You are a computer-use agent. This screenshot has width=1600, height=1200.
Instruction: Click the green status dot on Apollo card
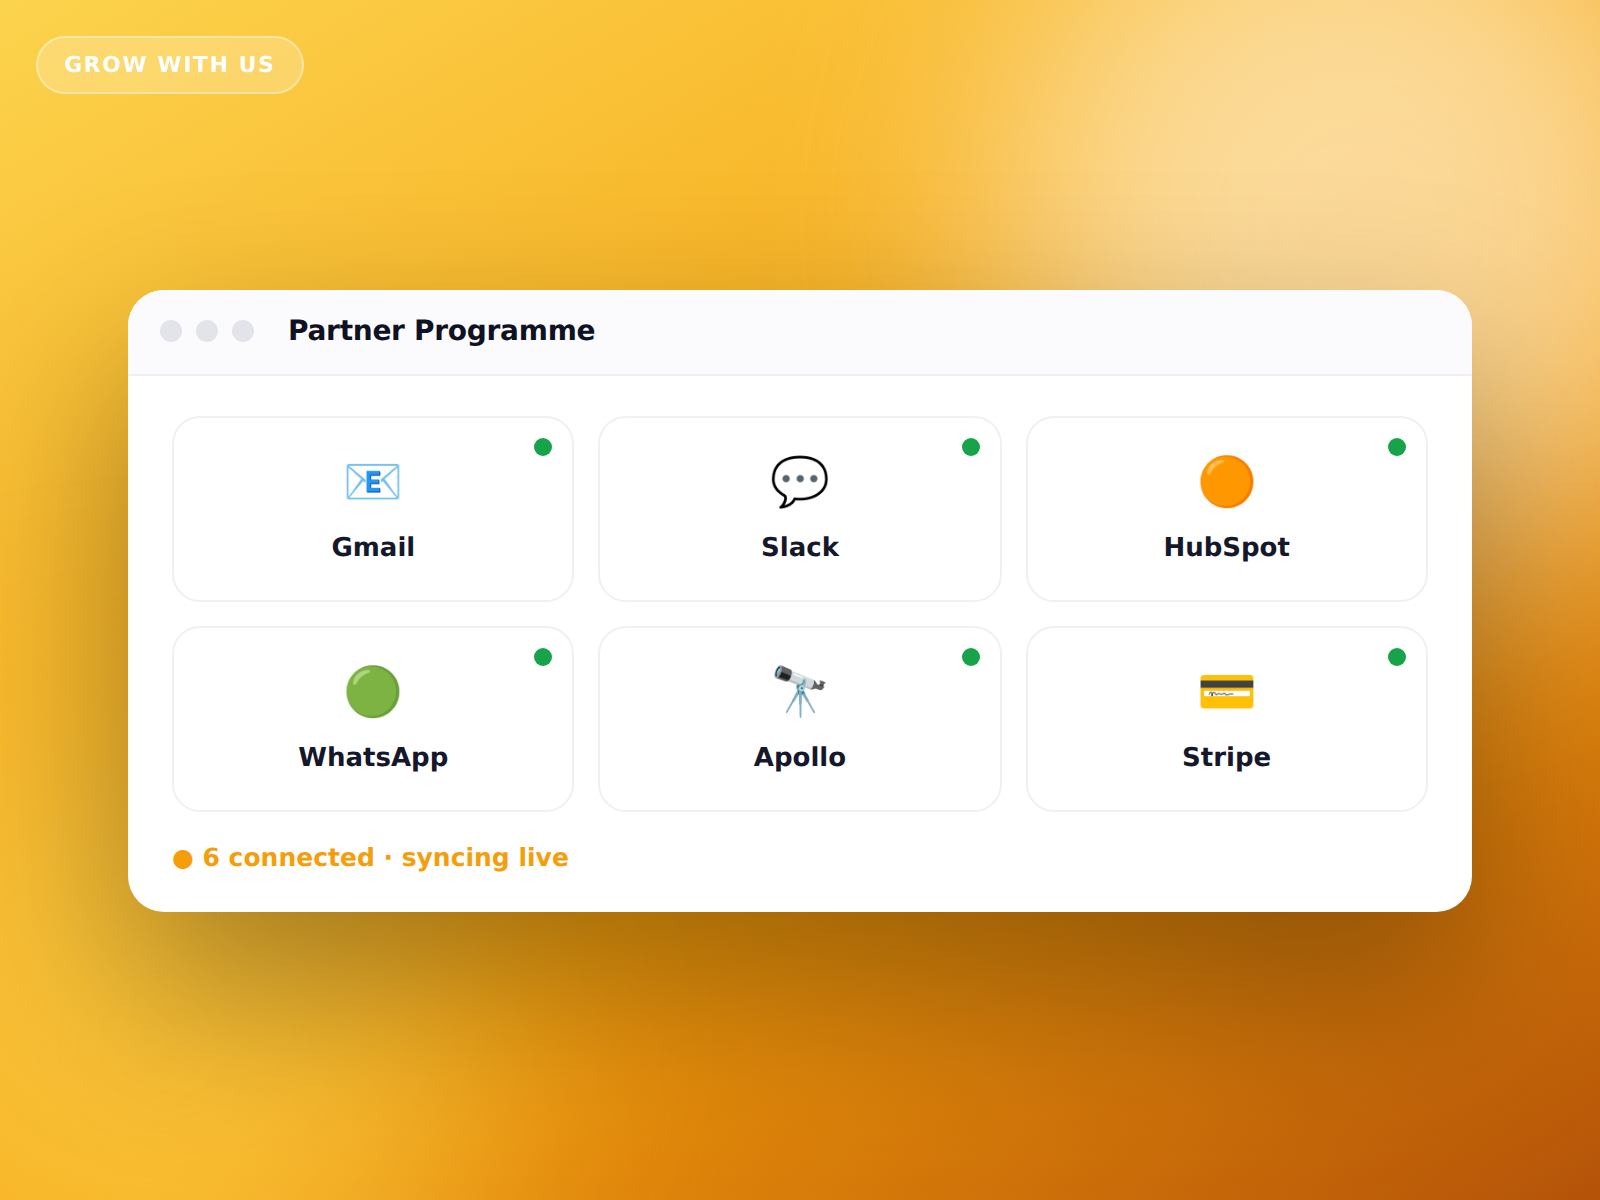tap(971, 657)
